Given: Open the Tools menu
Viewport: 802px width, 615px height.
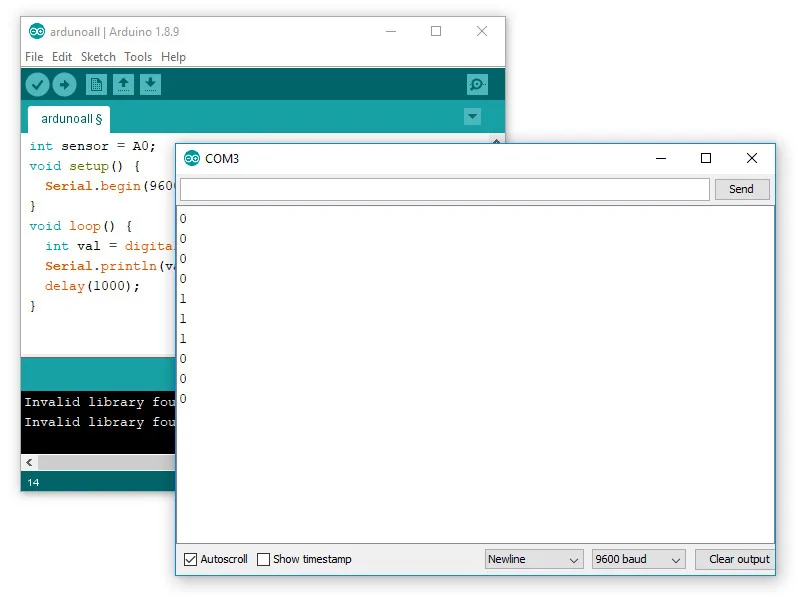Looking at the screenshot, I should point(138,57).
